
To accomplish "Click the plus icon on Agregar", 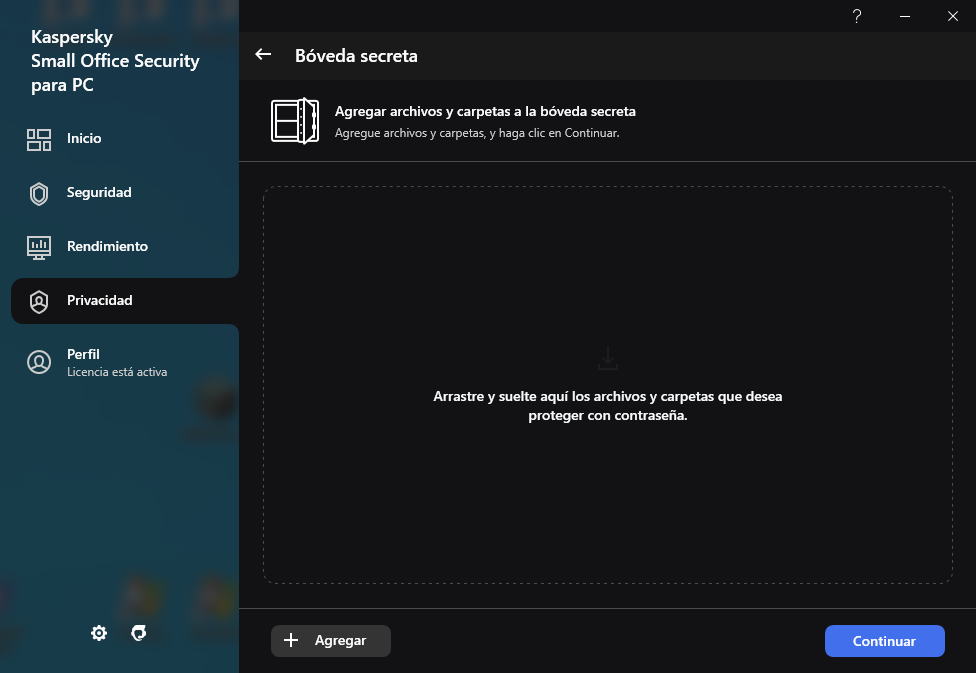I will coord(291,641).
